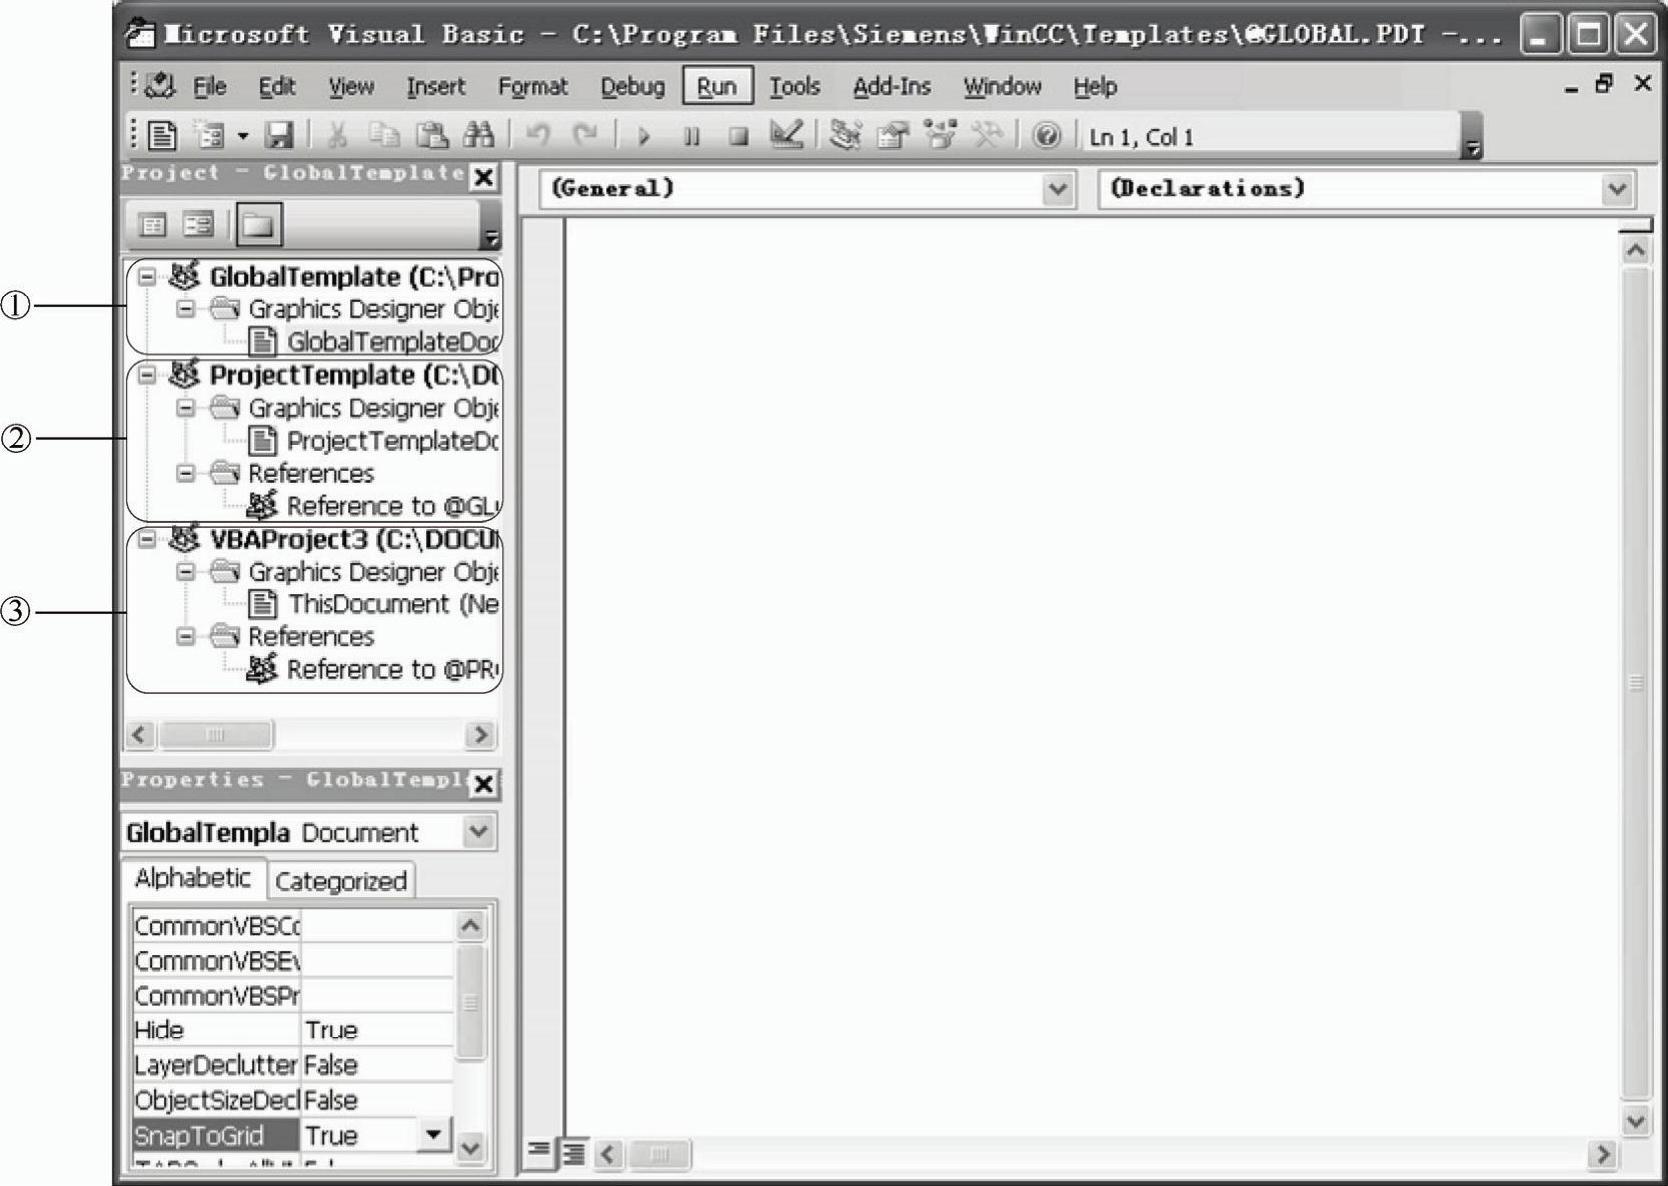This screenshot has height=1186, width=1668.
Task: Open the GlobalTemplate Document object dropdown in Properties
Action: click(x=479, y=831)
